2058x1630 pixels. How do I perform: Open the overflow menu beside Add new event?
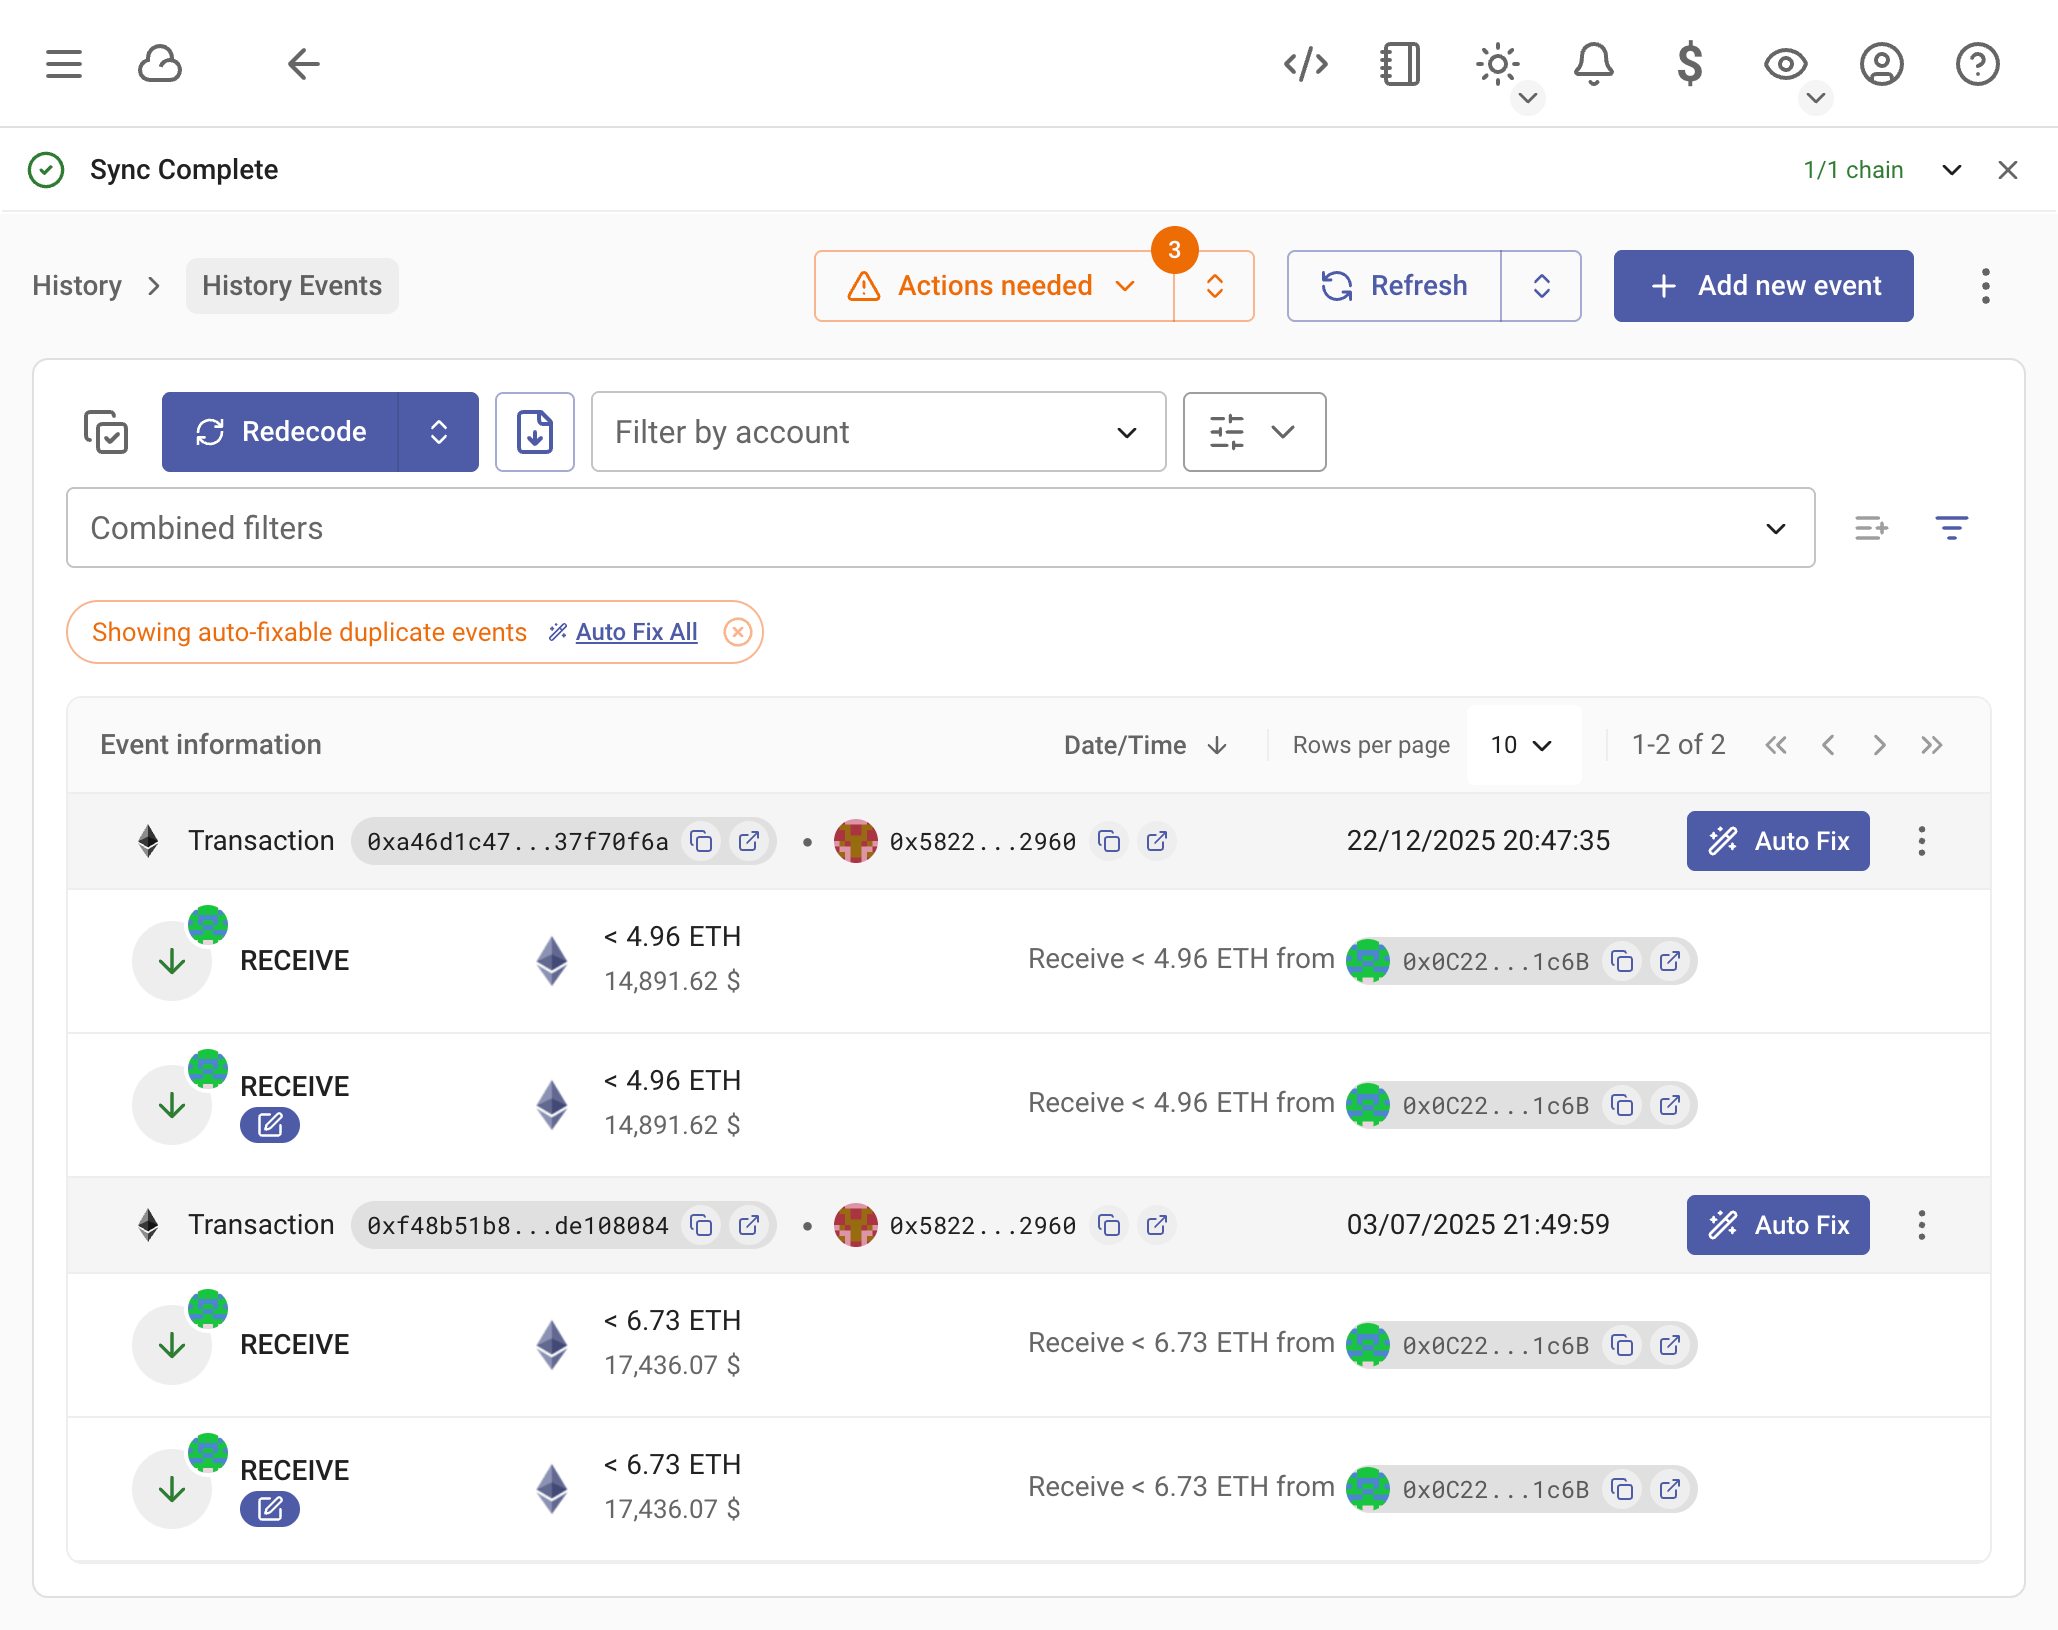point(1985,286)
